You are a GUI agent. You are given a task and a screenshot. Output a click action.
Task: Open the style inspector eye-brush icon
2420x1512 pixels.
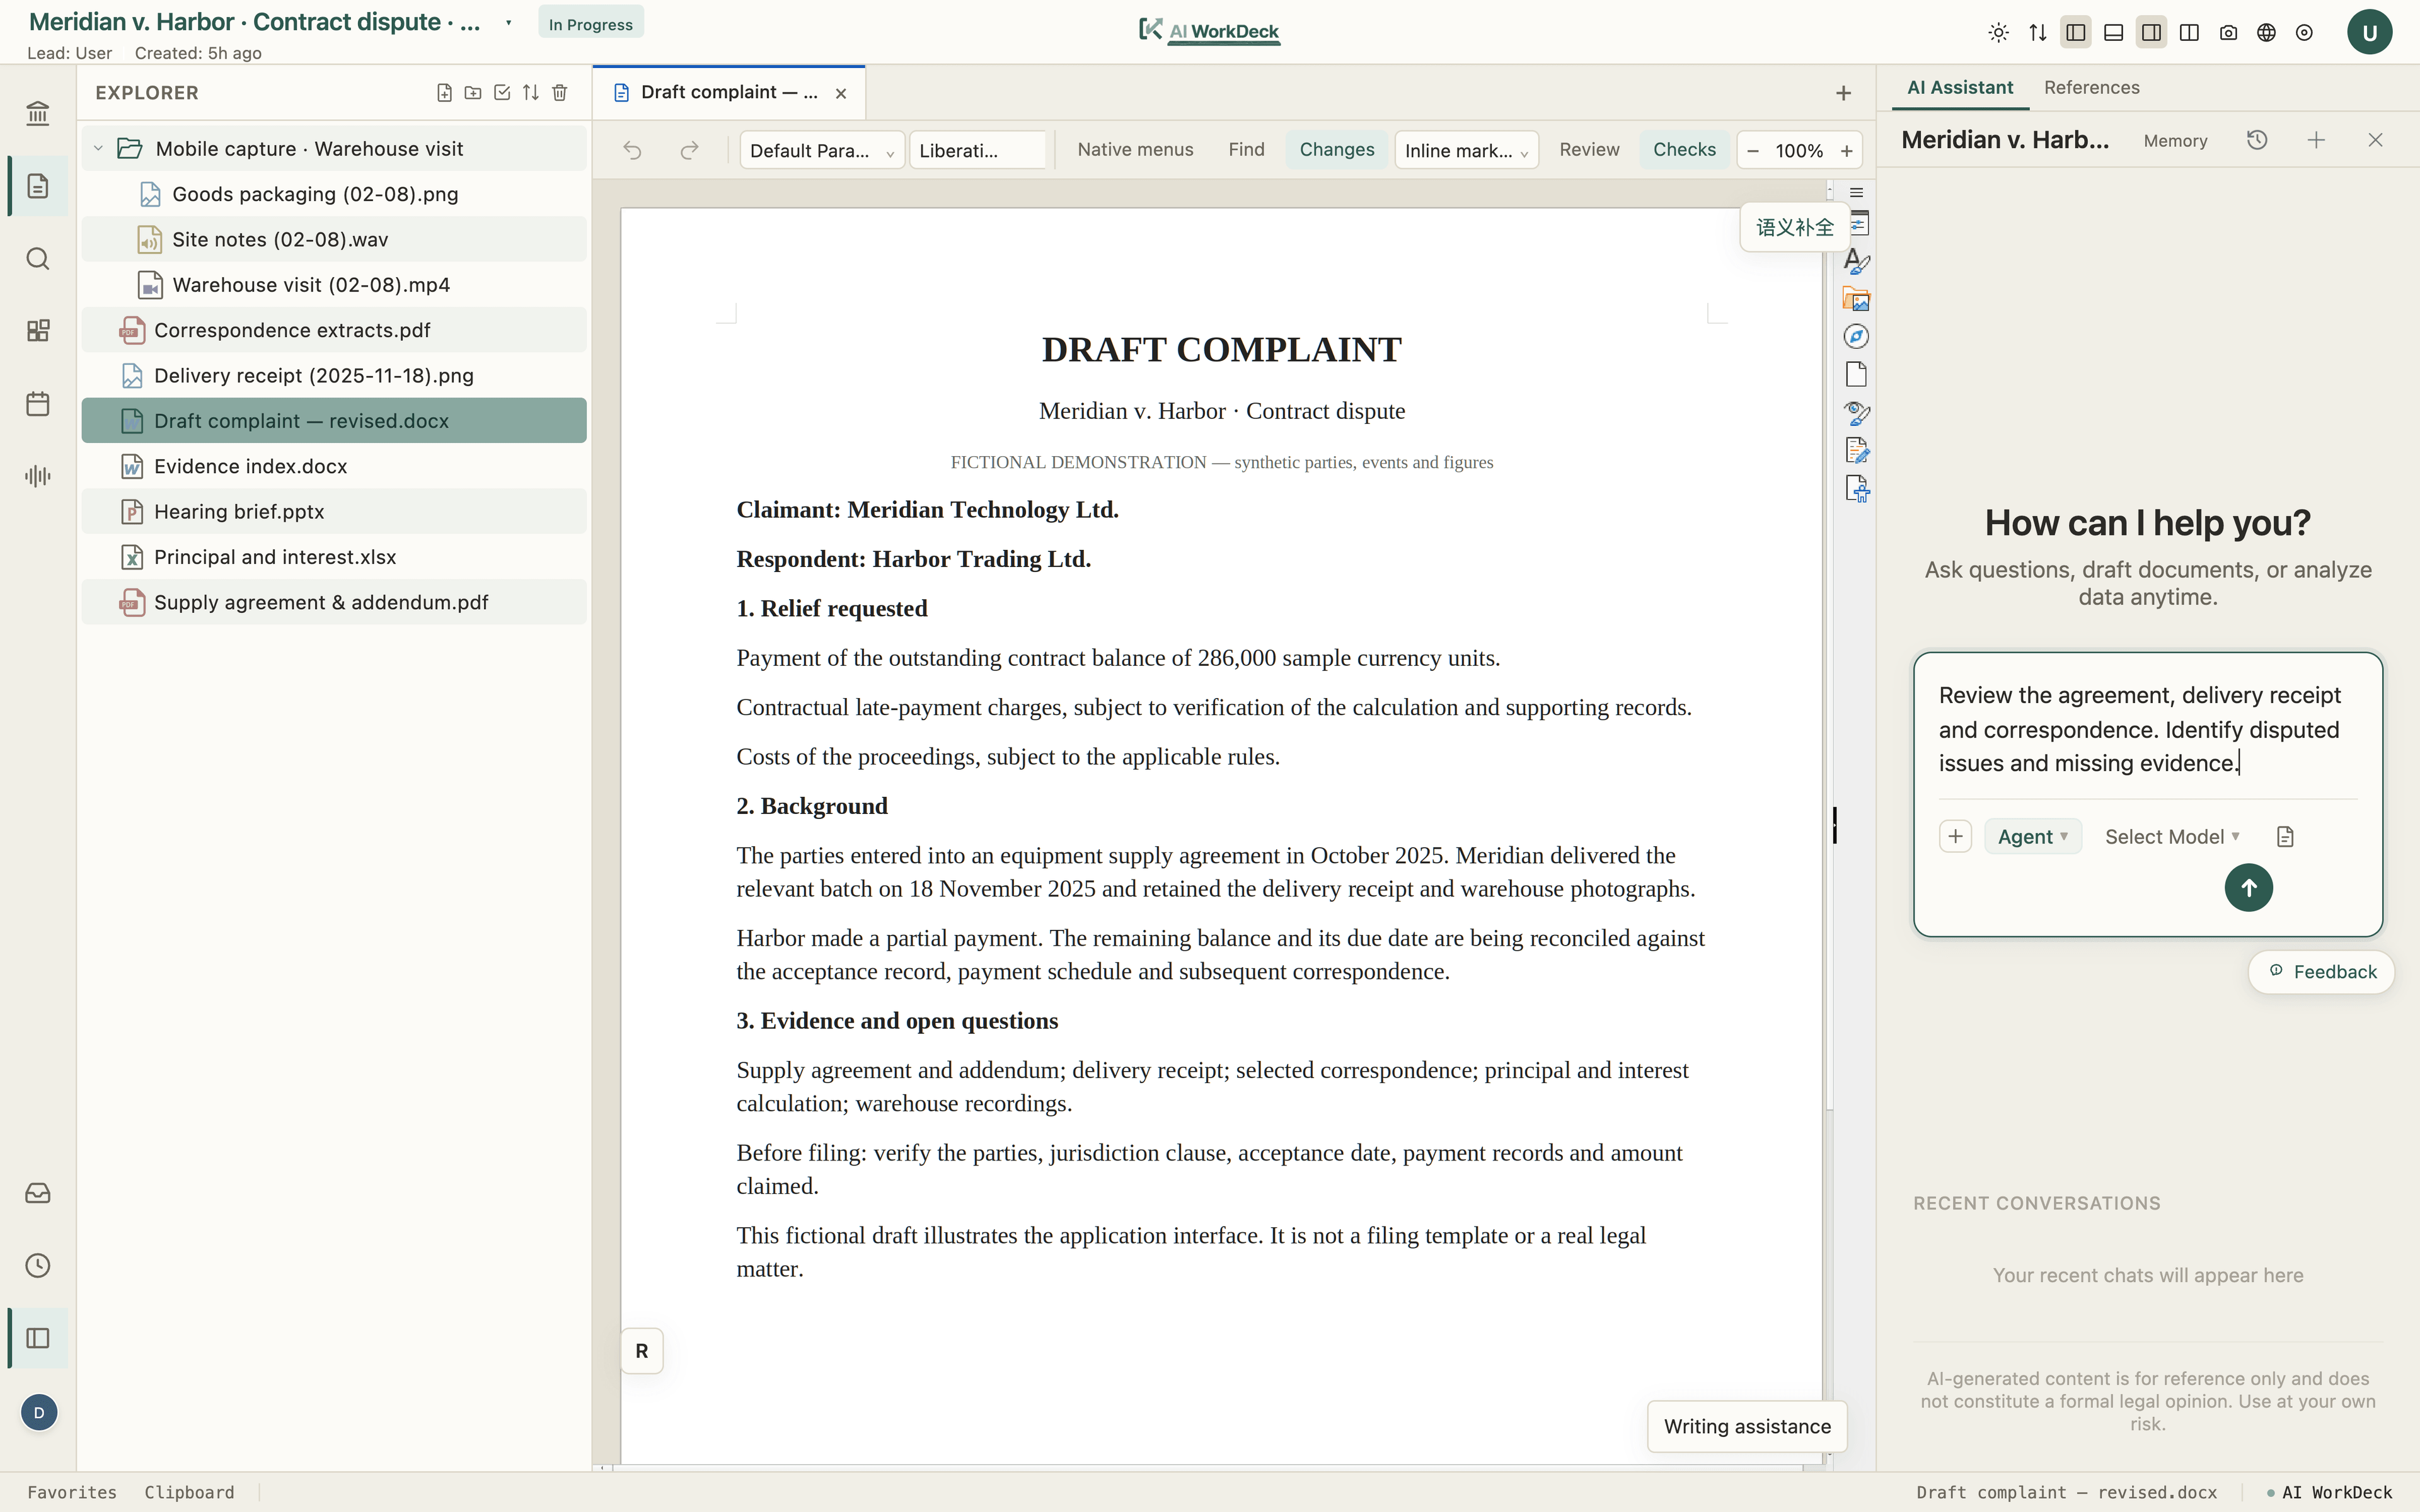tap(1857, 413)
